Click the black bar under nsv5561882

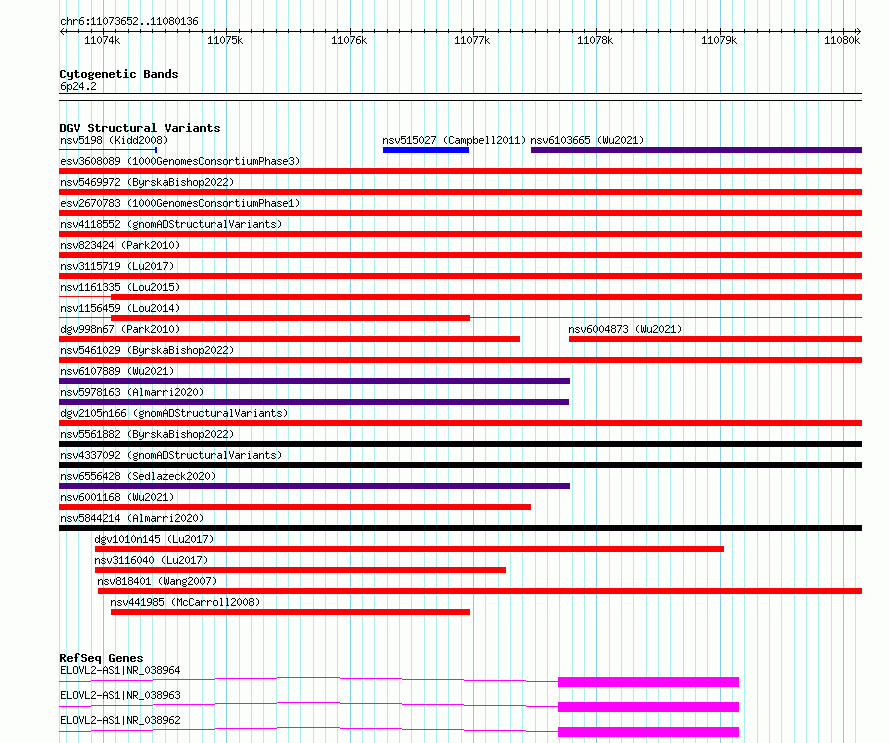460,444
